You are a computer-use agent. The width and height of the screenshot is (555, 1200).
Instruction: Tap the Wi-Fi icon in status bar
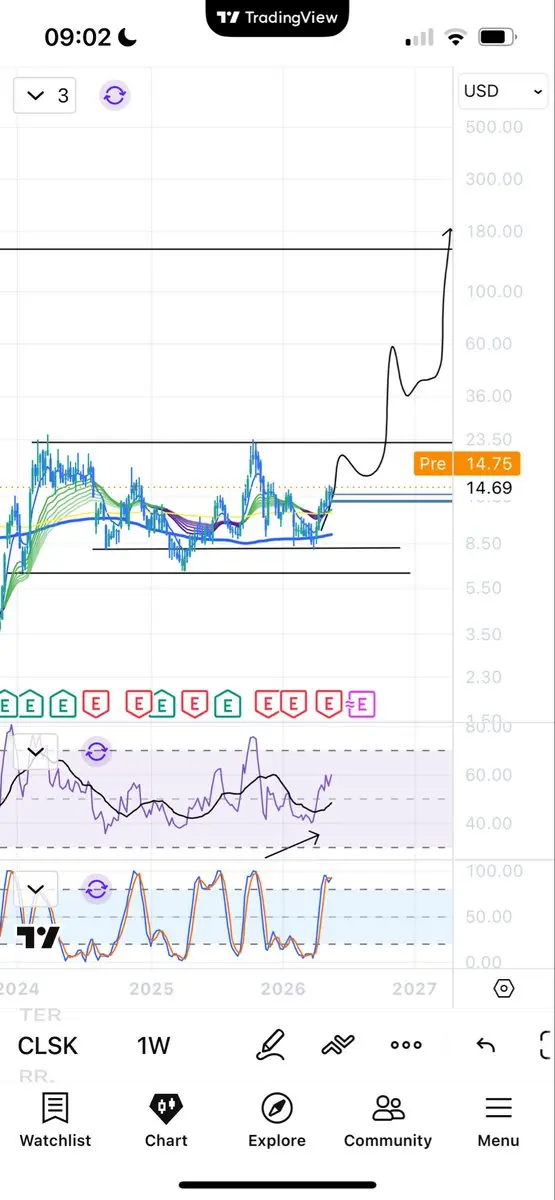point(457,38)
